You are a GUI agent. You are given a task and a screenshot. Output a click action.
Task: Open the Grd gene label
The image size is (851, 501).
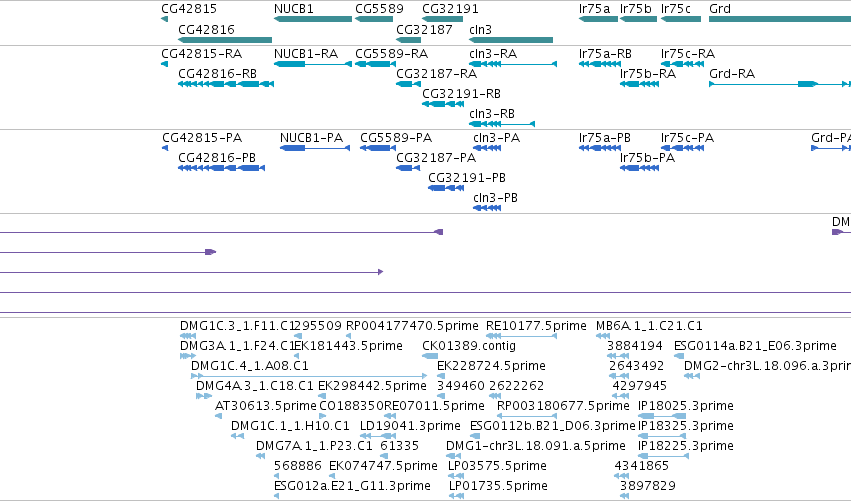720,9
